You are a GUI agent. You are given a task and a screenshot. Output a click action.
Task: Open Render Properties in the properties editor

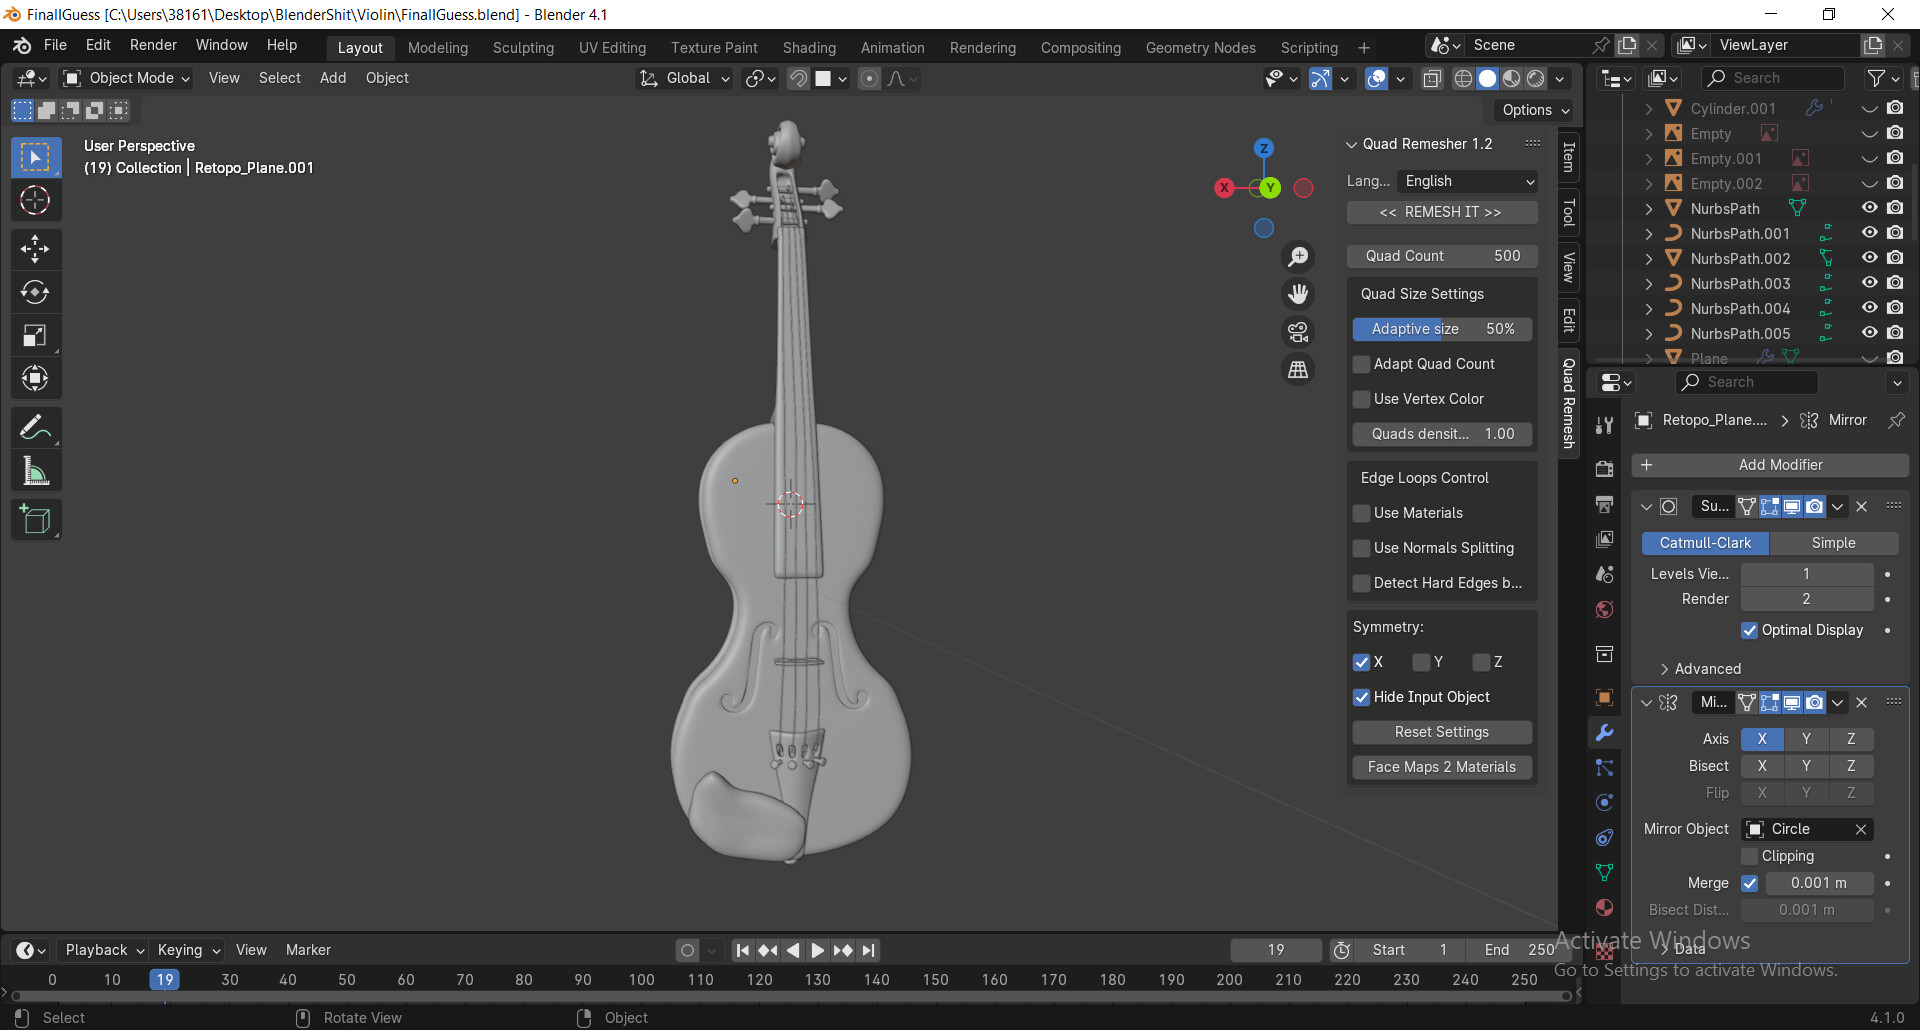click(1604, 468)
